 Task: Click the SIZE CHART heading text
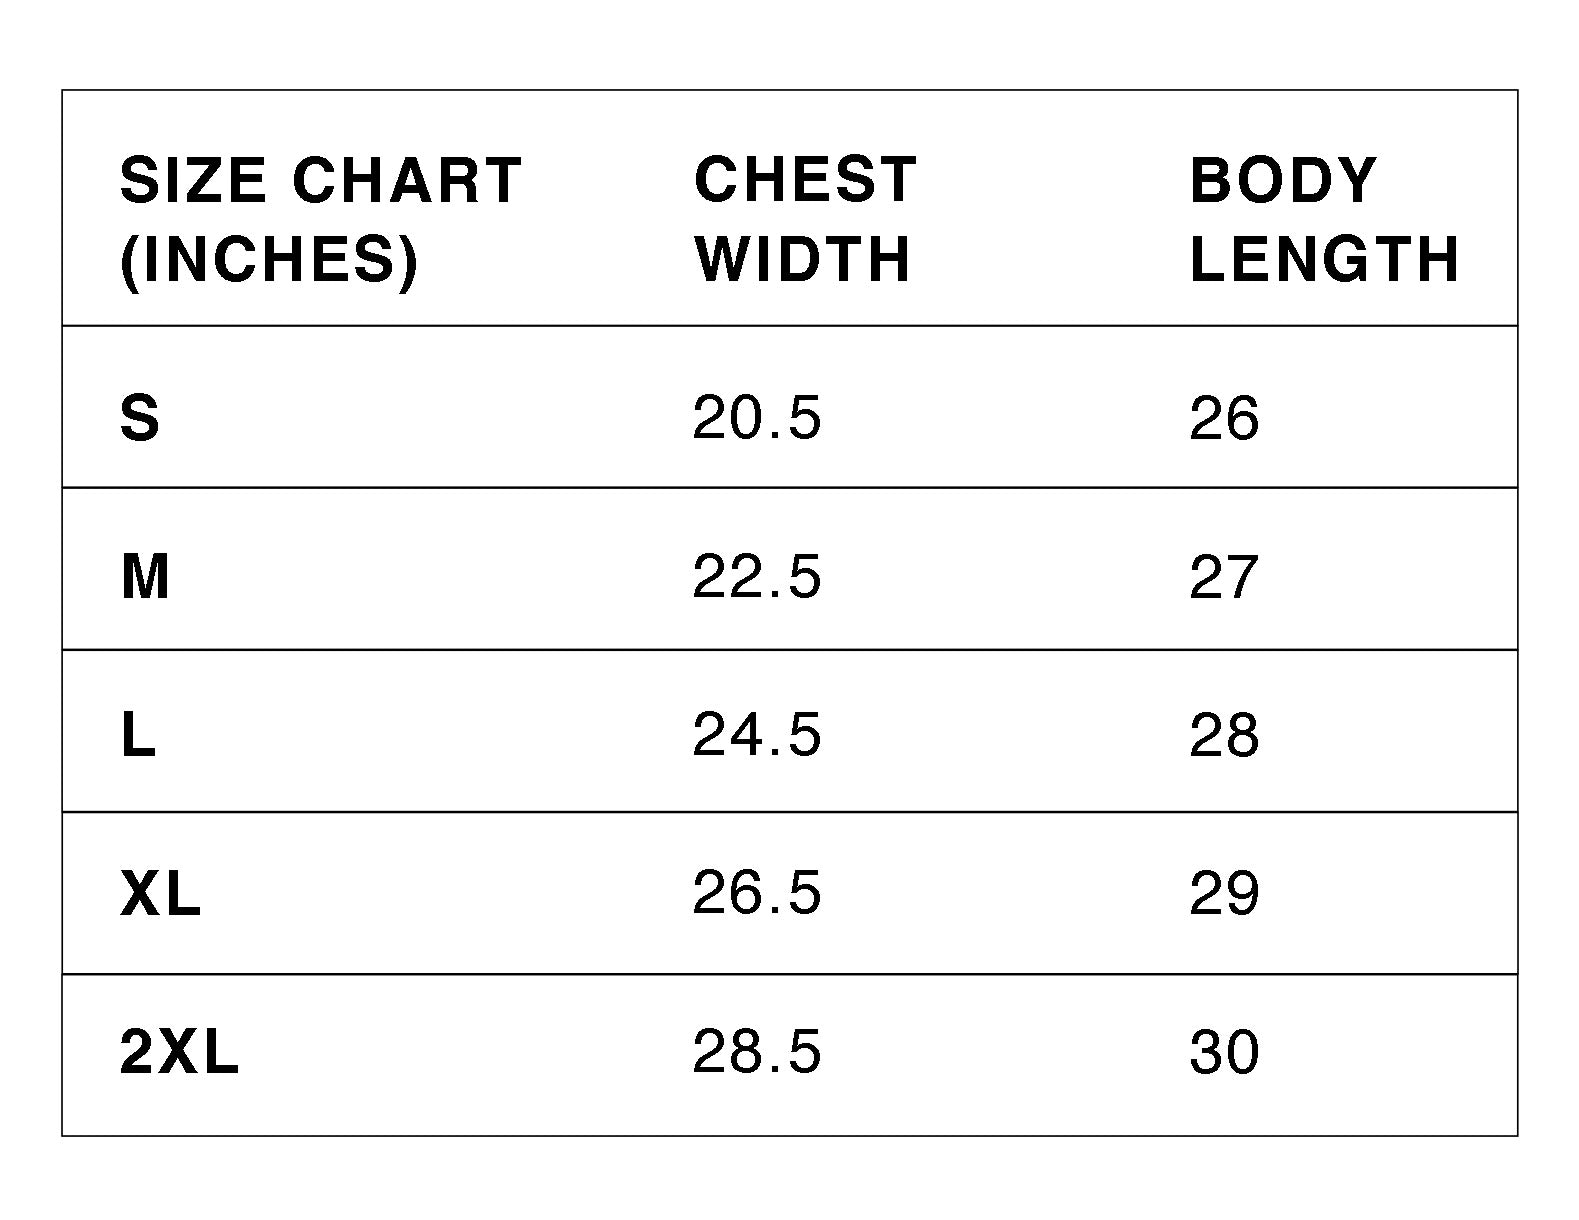(320, 181)
